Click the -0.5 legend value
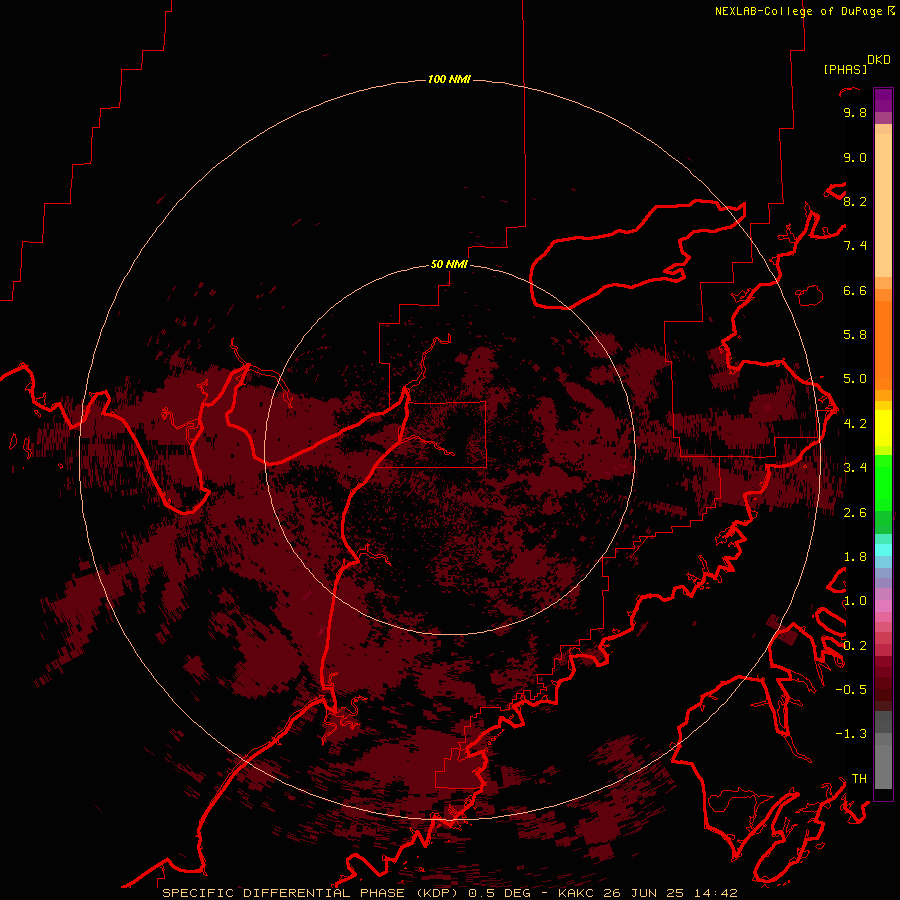The height and width of the screenshot is (900, 900). click(x=851, y=690)
